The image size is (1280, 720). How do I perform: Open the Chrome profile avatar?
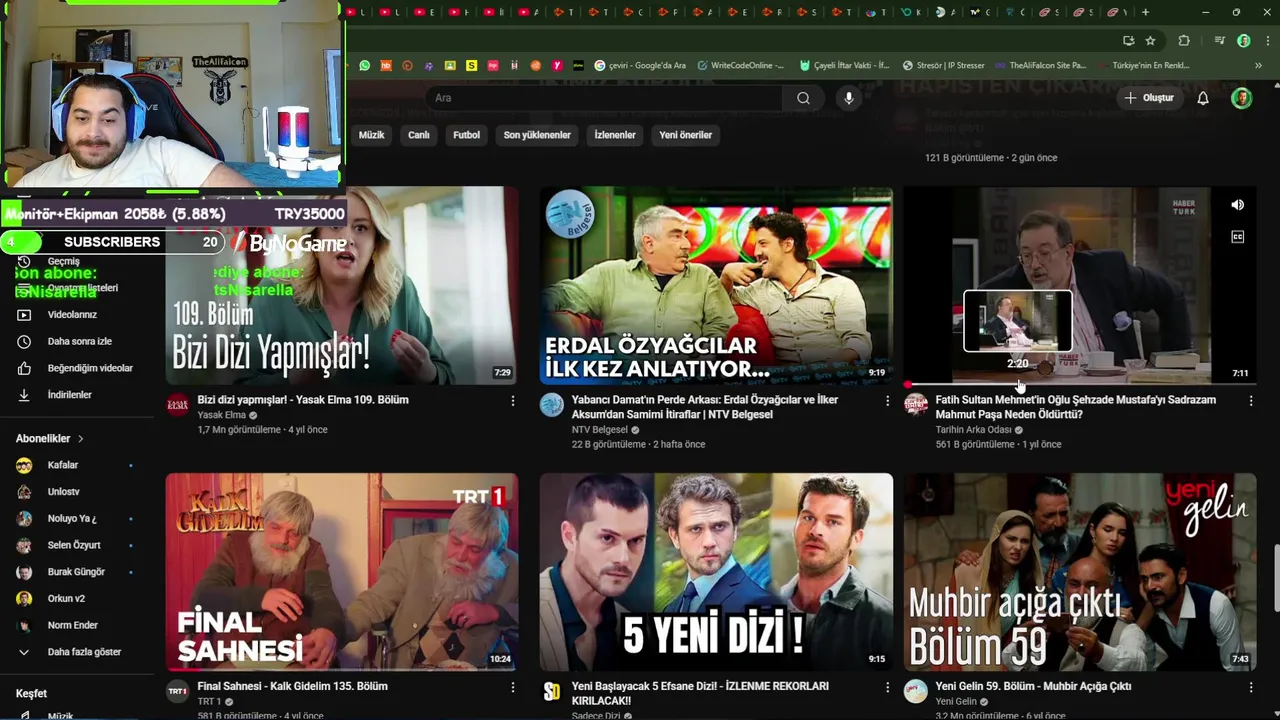[1244, 40]
